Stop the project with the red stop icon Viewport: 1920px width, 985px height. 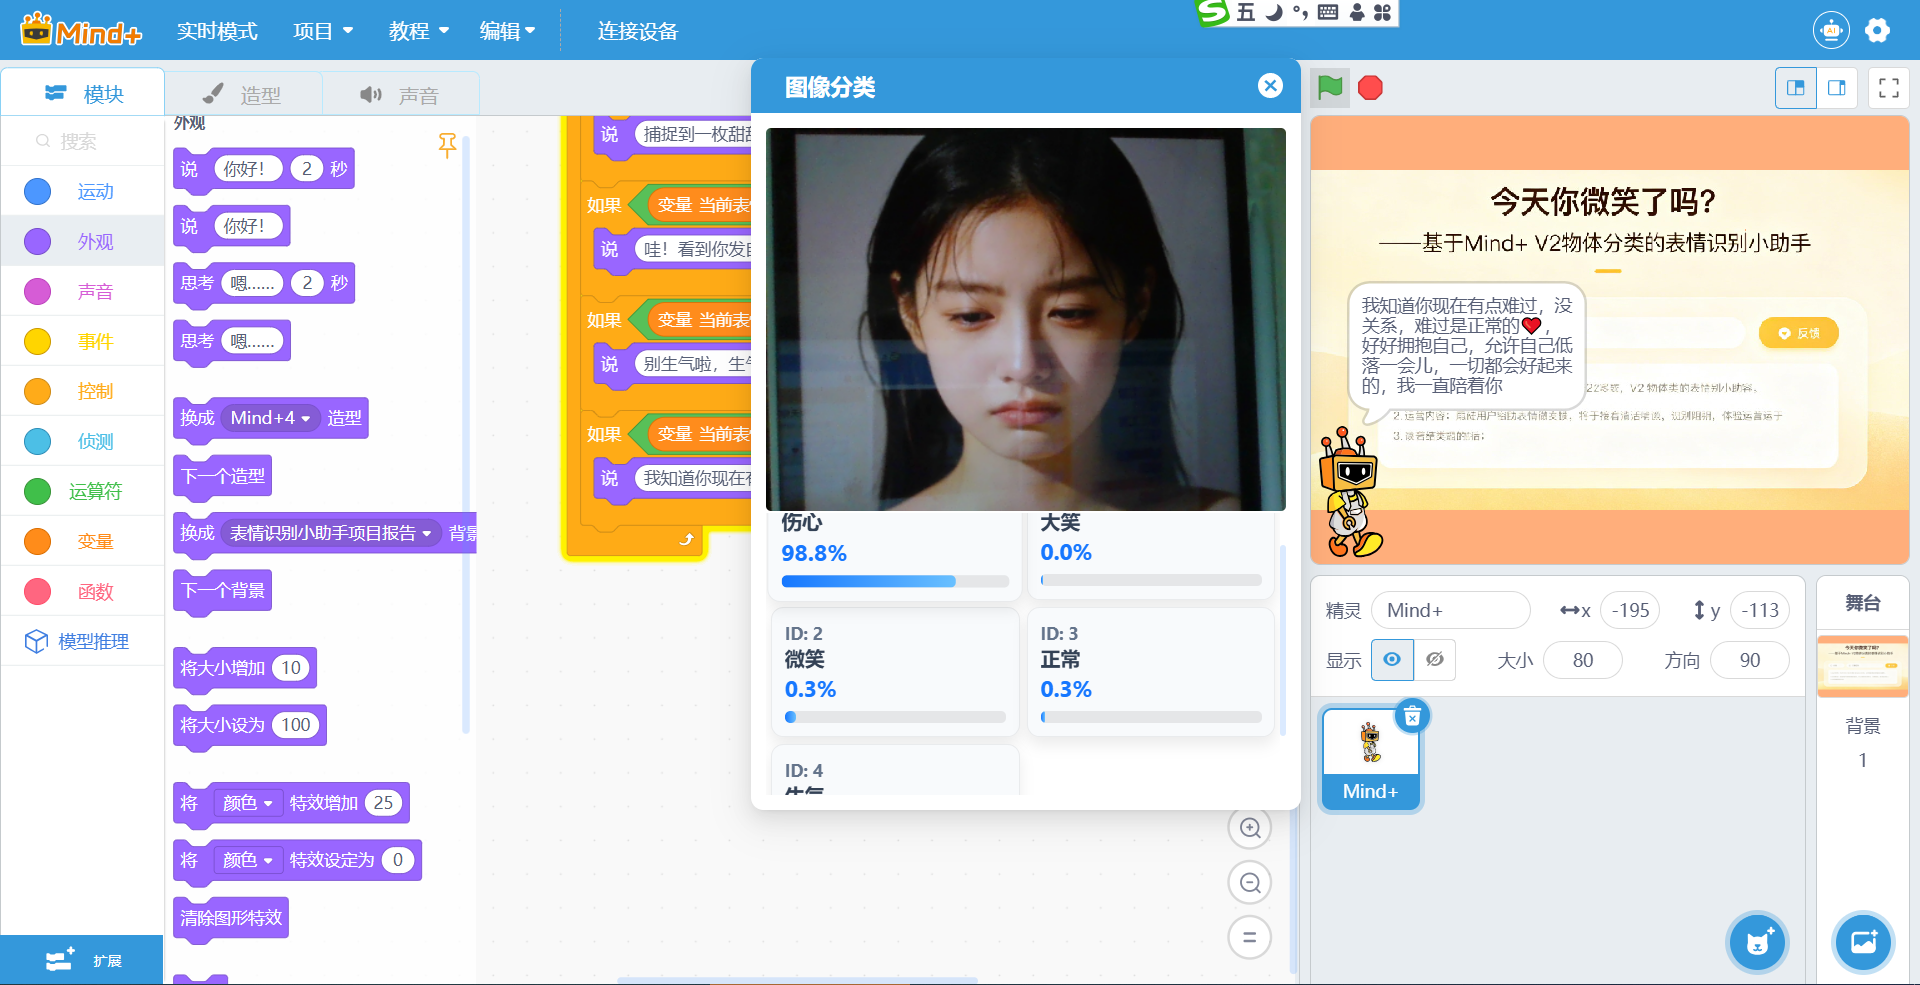(x=1370, y=88)
